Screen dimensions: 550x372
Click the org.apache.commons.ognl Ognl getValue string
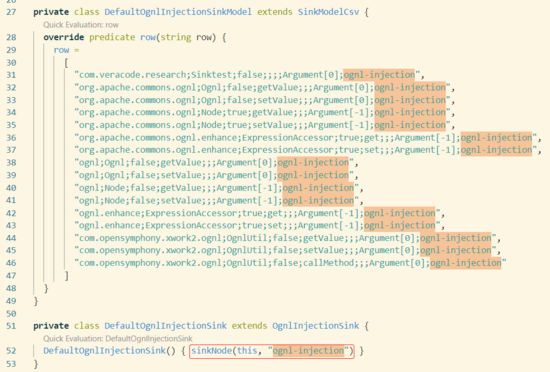(x=262, y=87)
